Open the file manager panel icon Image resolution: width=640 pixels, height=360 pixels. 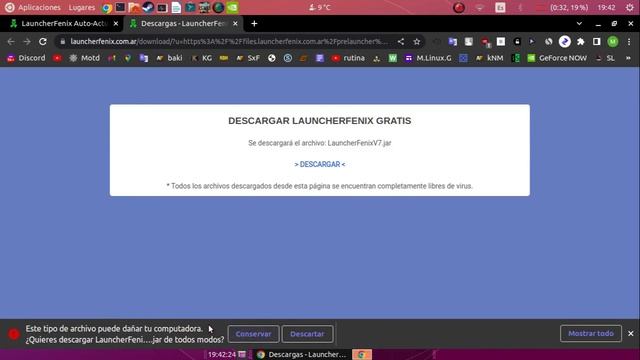coord(134,7)
